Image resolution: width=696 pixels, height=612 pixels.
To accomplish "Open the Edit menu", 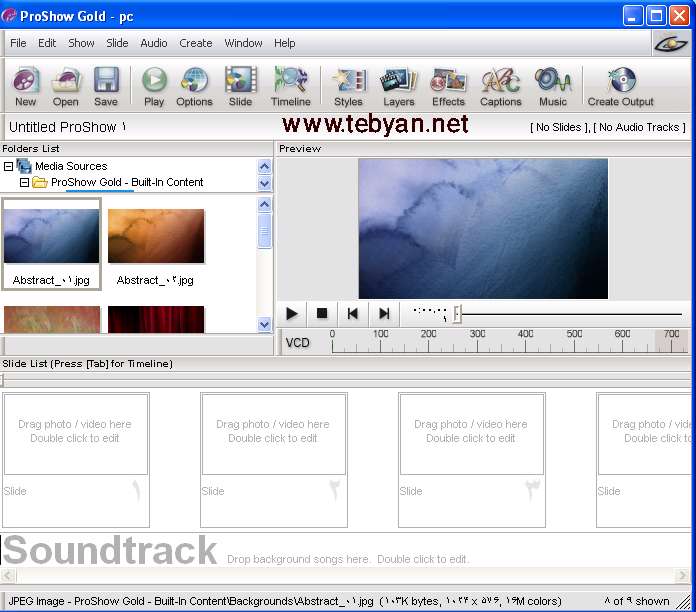I will click(x=47, y=43).
